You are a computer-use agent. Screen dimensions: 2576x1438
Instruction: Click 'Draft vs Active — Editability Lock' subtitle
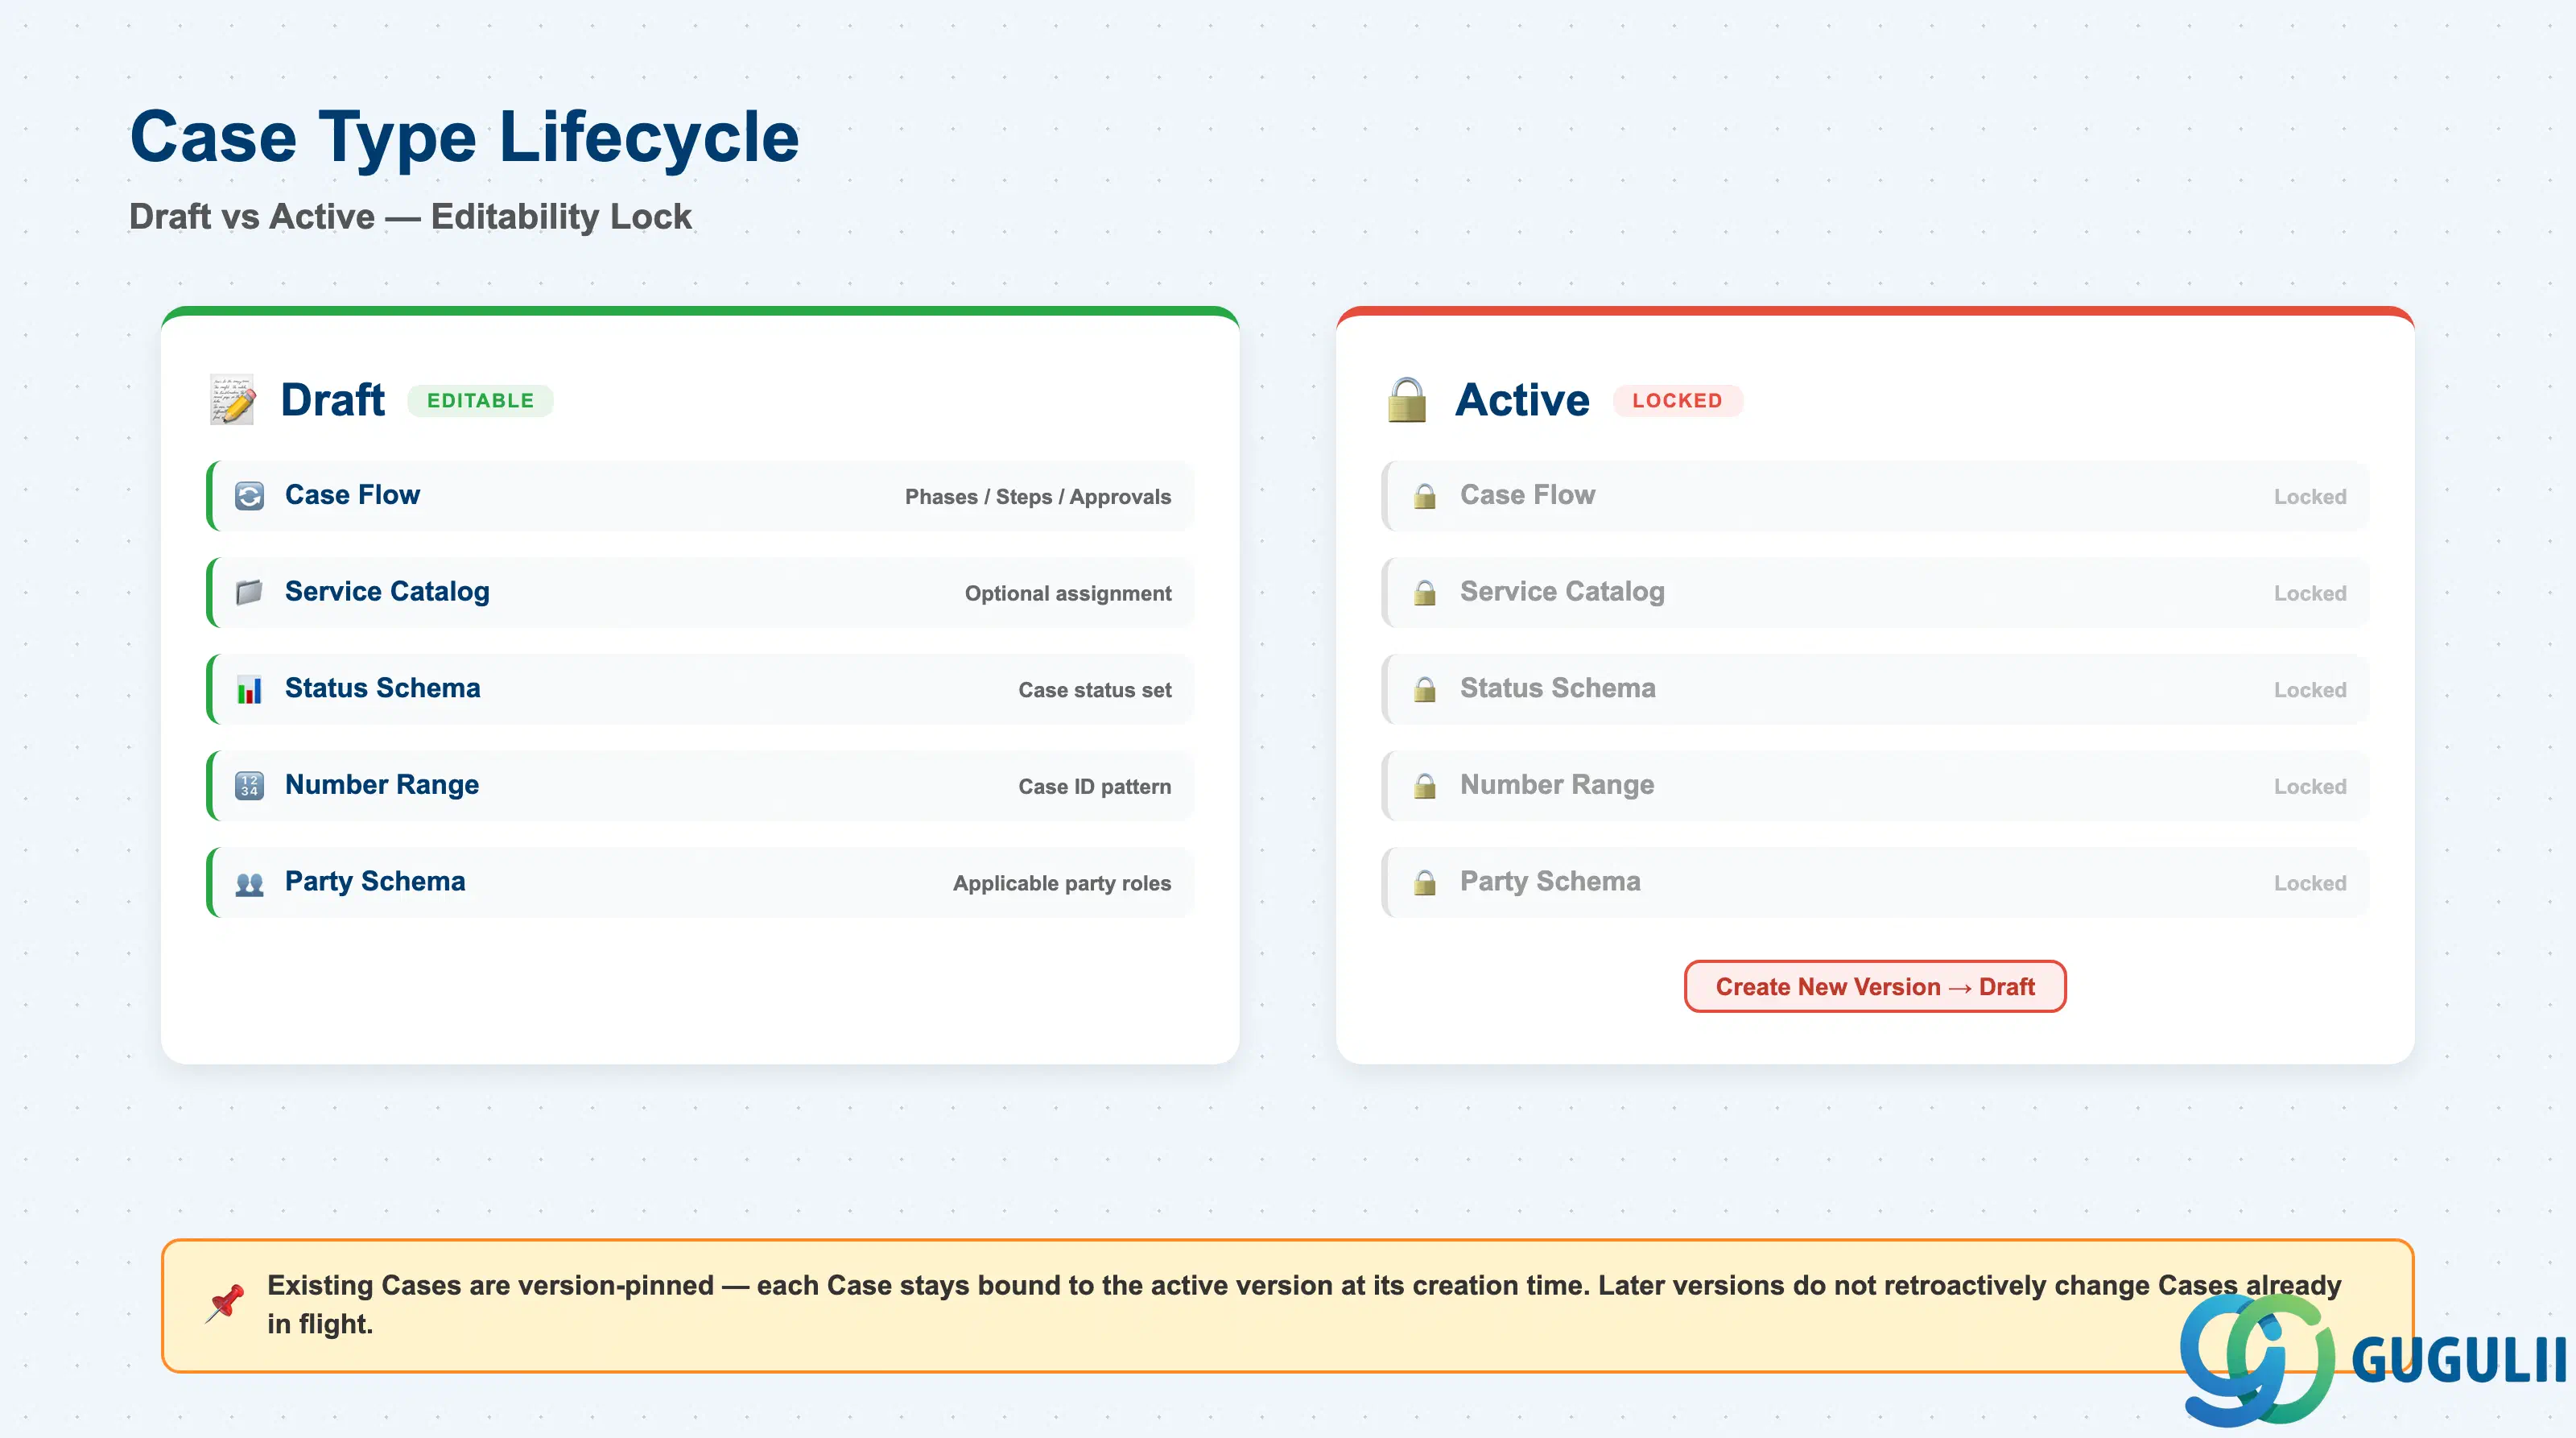410,216
